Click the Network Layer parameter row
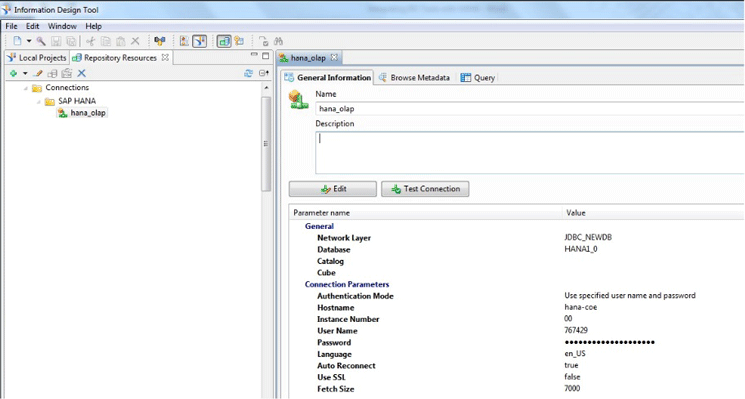745x399 pixels. pos(516,238)
